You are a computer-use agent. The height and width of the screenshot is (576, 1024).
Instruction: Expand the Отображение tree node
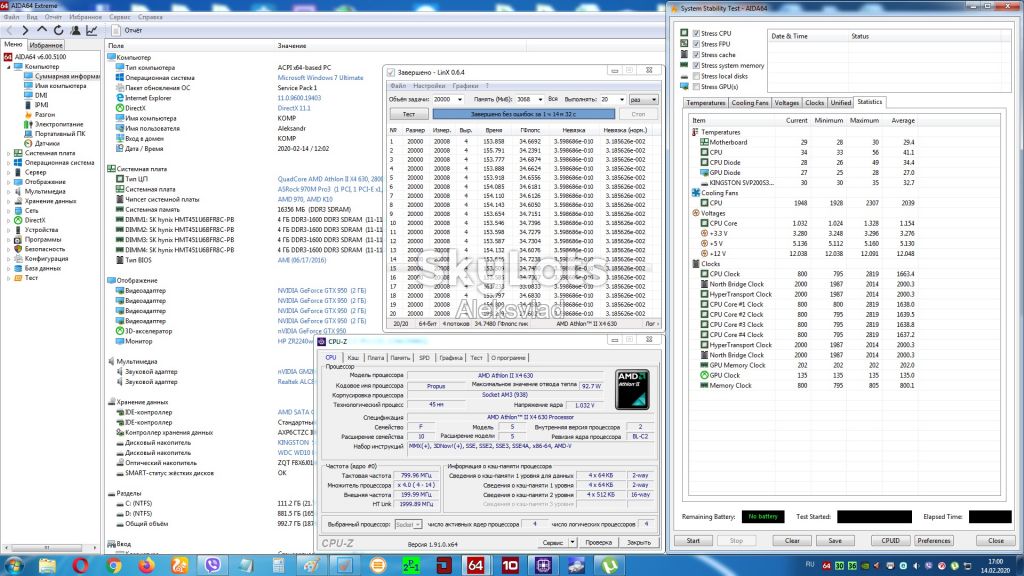(x=9, y=182)
